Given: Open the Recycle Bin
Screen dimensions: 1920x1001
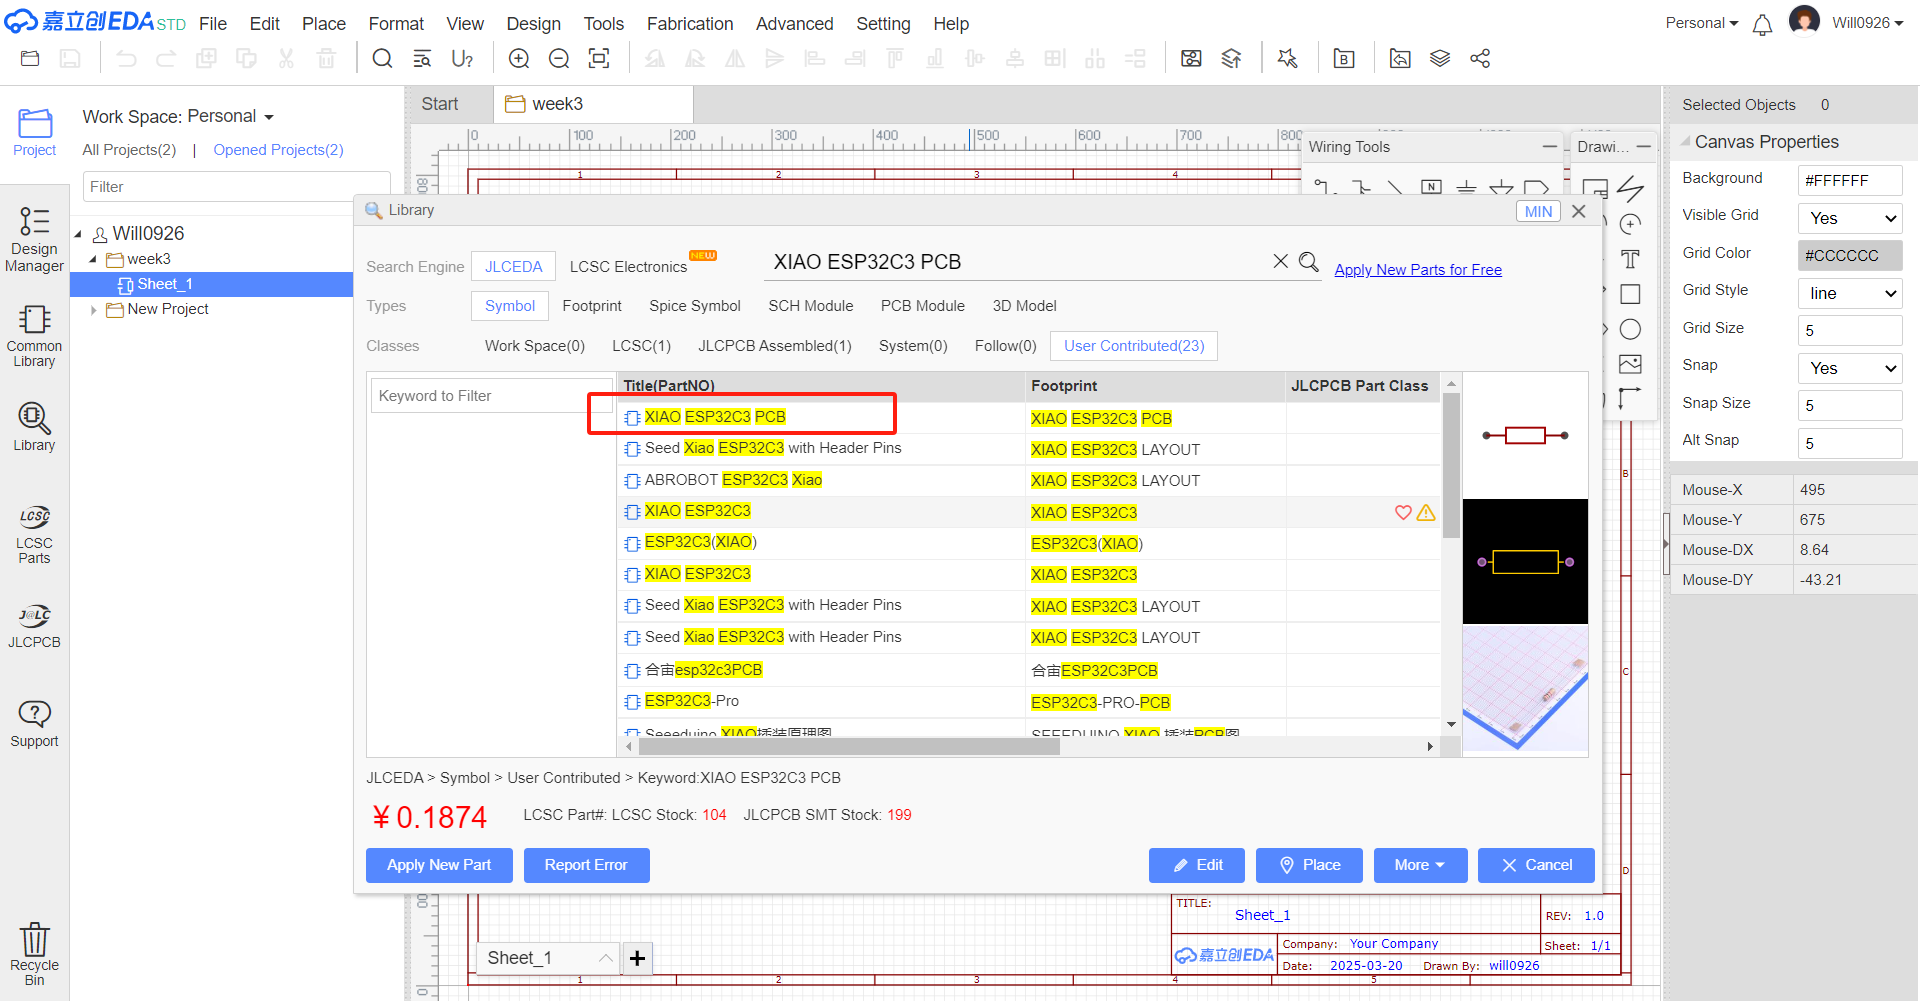Looking at the screenshot, I should (34, 953).
